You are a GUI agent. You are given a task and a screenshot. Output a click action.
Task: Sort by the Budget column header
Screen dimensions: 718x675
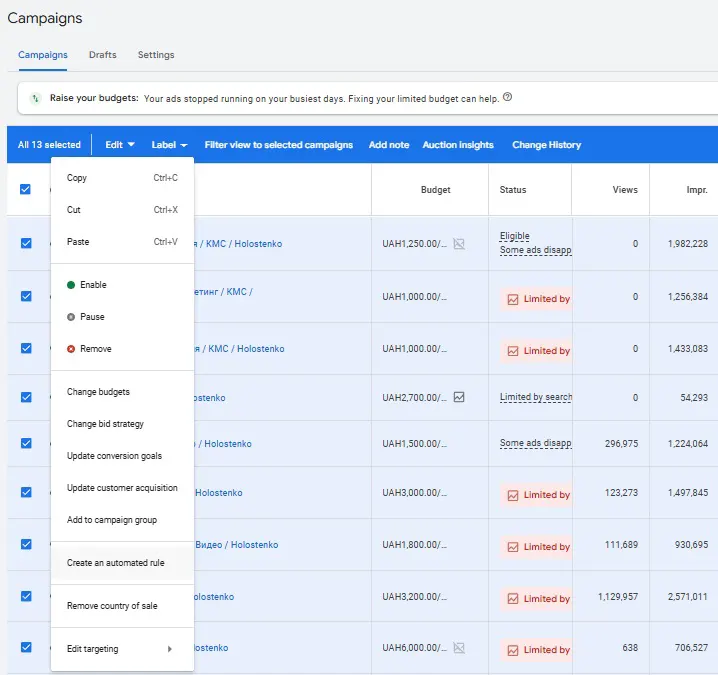click(x=435, y=190)
